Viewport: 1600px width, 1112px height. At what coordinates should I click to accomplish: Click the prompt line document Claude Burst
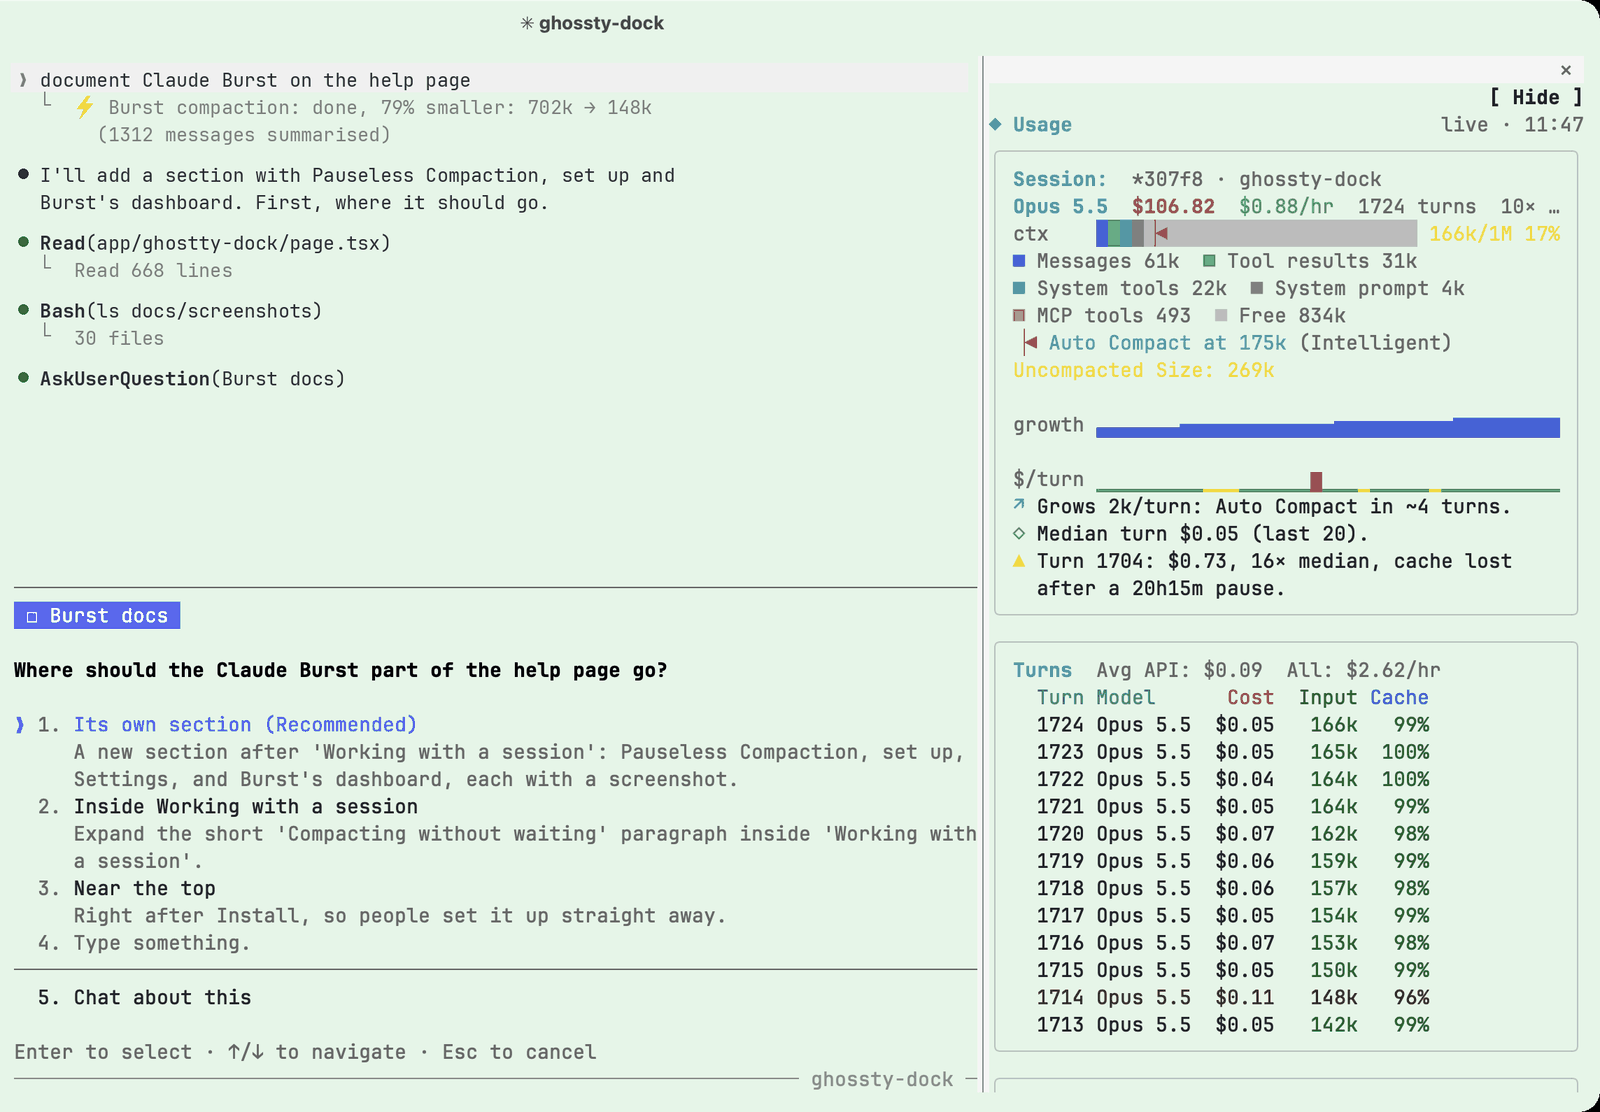[255, 80]
